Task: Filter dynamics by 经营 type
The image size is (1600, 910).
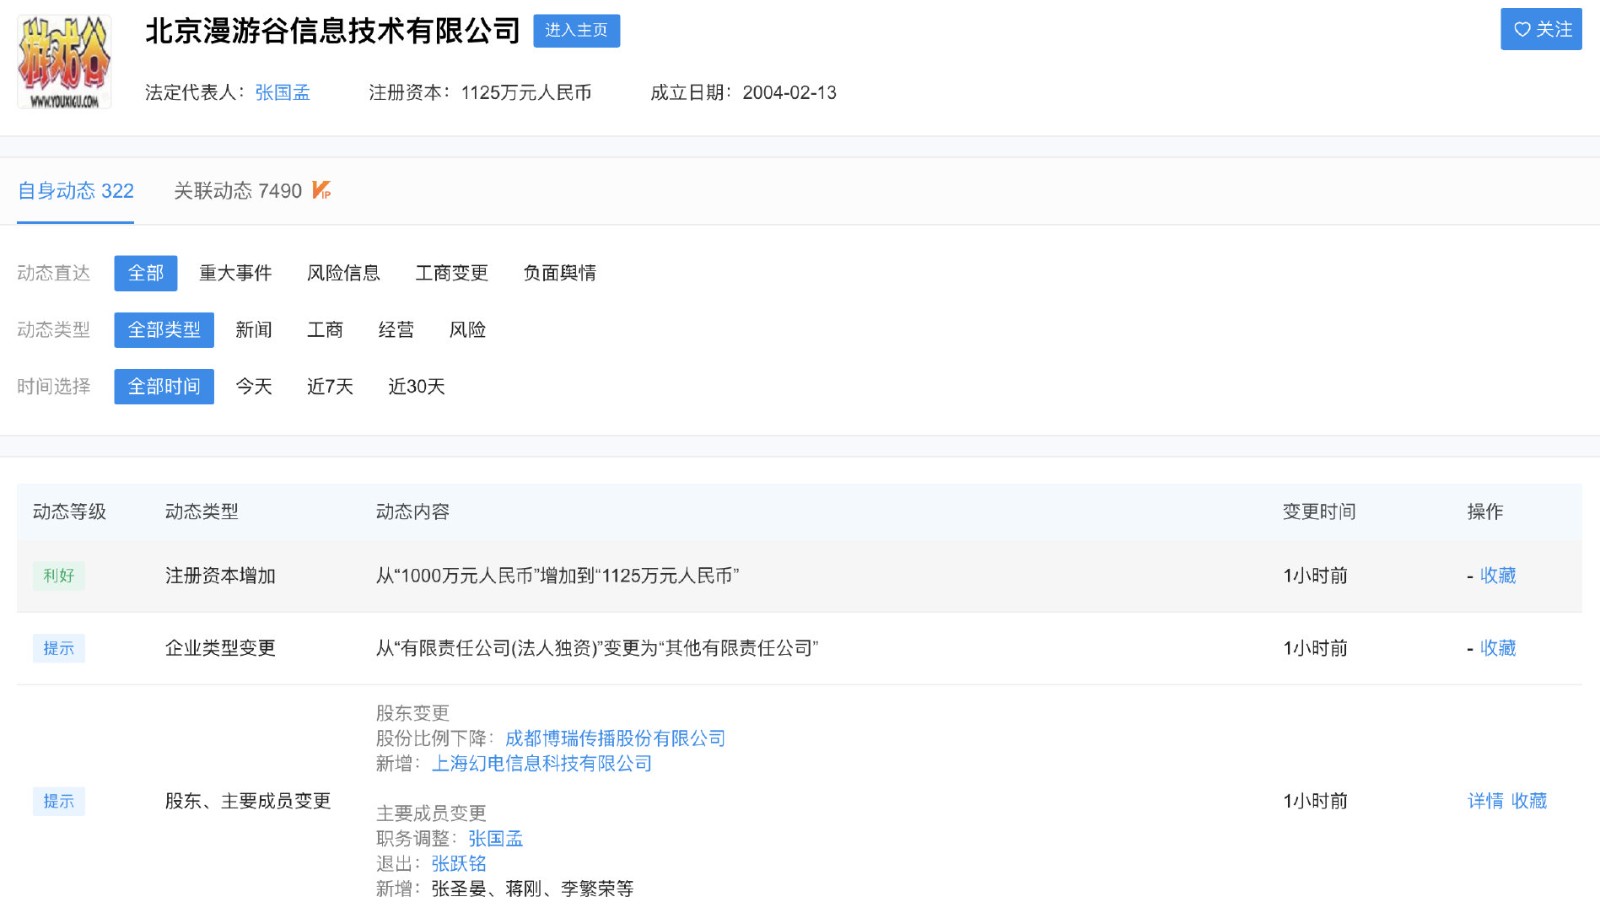Action: coord(396,330)
